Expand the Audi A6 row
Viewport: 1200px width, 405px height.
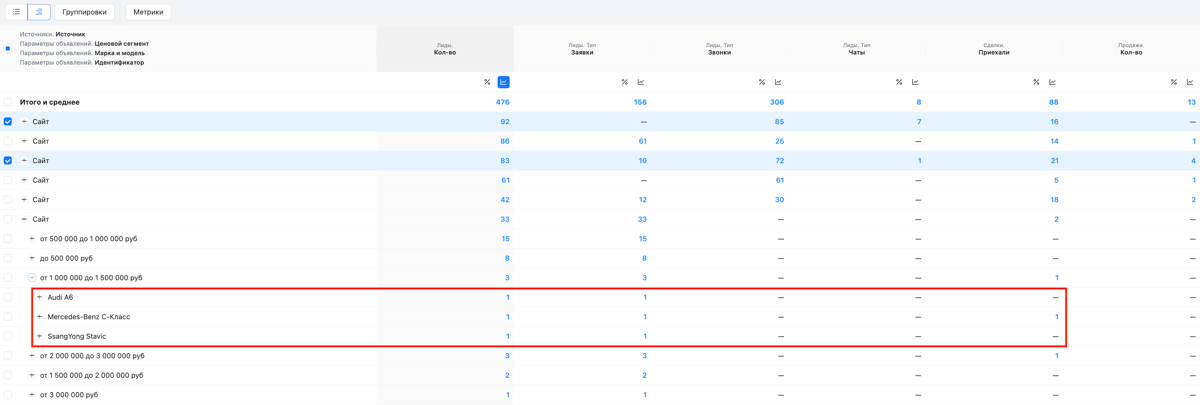[x=39, y=297]
